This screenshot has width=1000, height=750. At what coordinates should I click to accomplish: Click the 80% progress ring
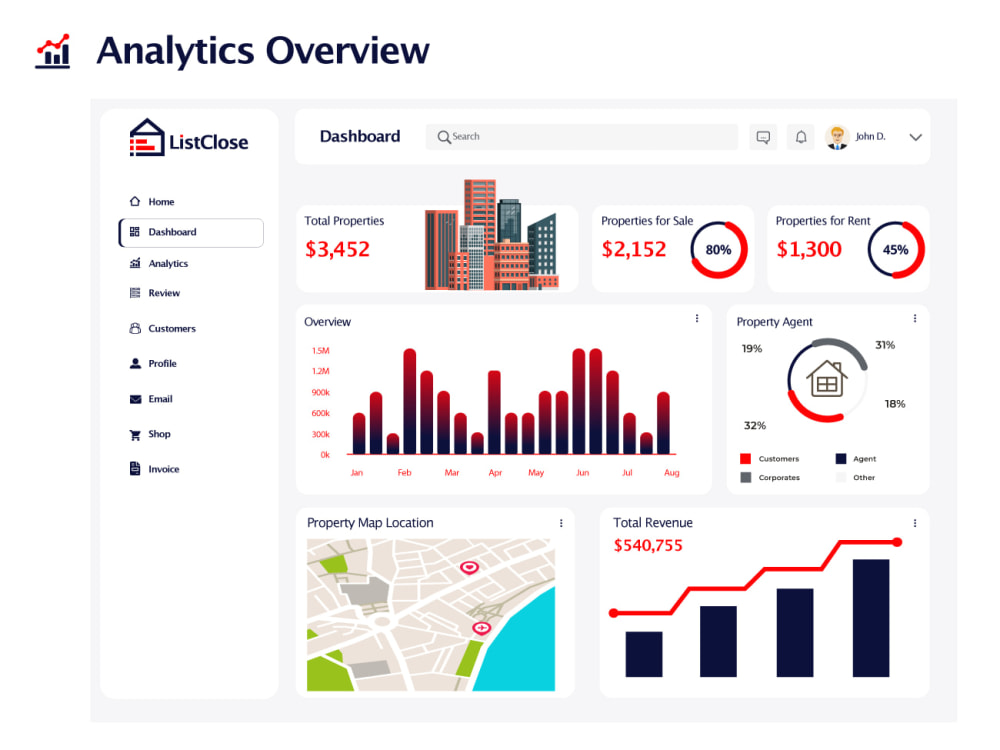[x=719, y=250]
